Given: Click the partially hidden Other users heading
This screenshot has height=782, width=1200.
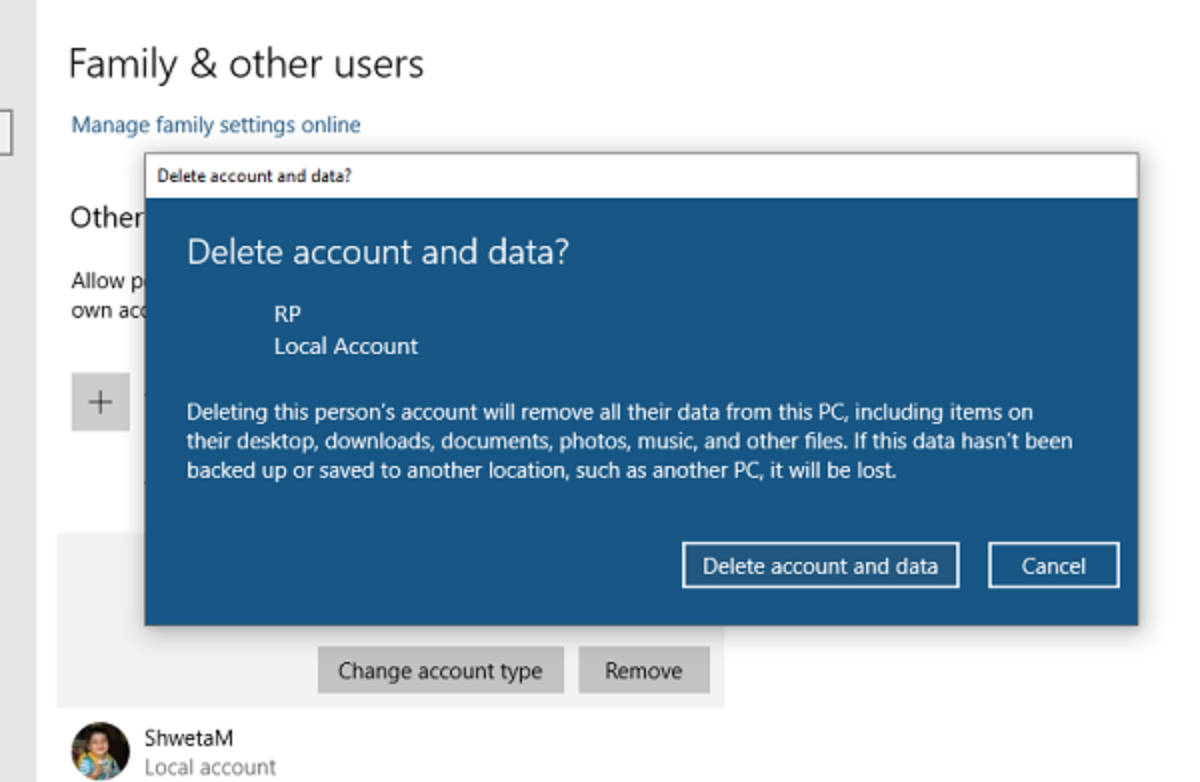Looking at the screenshot, I should point(106,218).
